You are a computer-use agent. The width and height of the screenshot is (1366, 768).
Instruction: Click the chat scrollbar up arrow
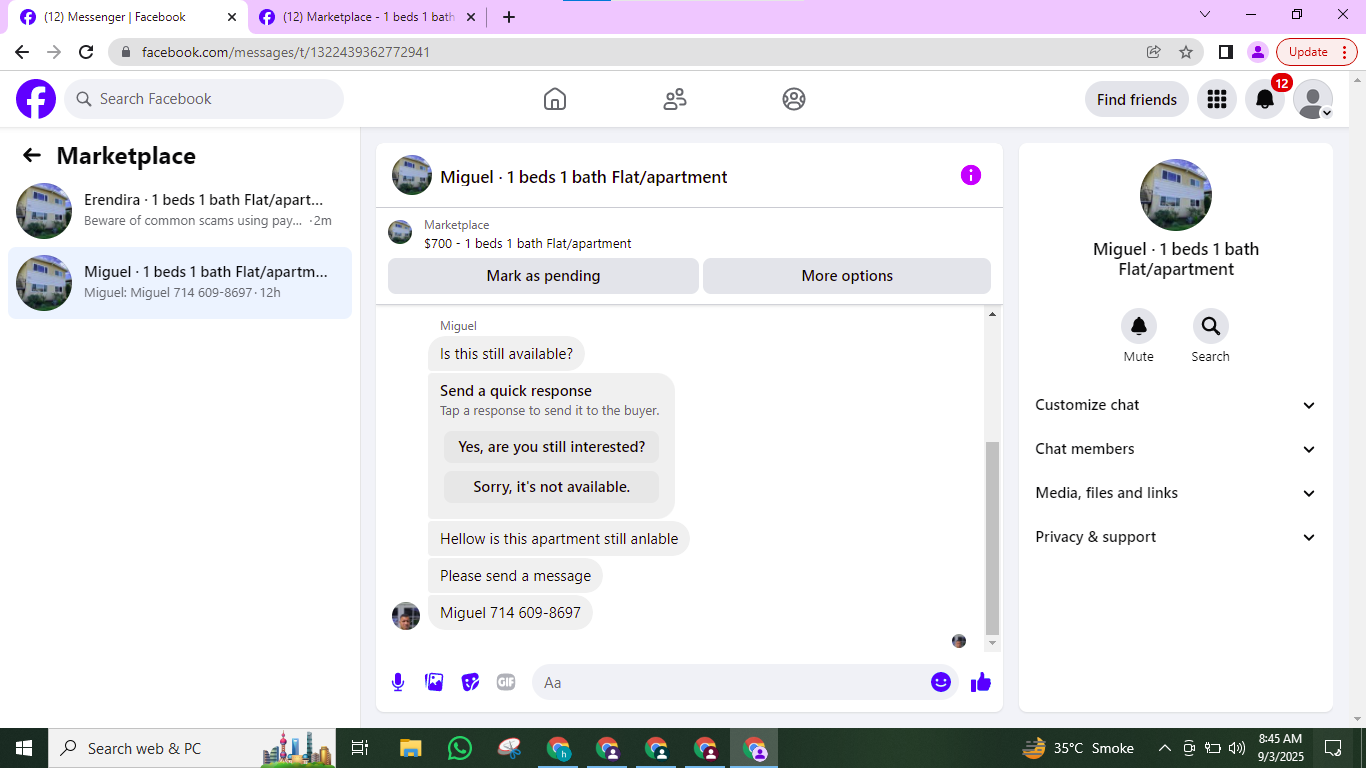(992, 315)
